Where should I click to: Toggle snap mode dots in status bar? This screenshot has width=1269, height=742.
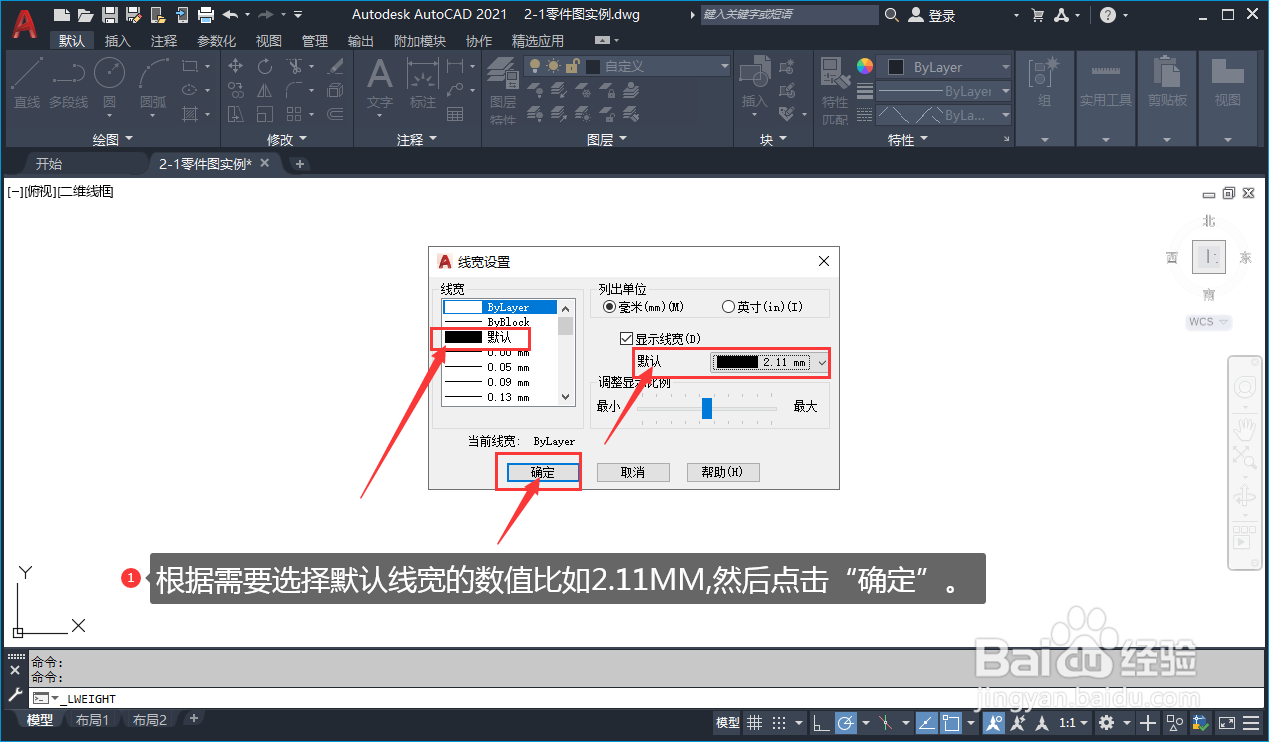pos(779,722)
